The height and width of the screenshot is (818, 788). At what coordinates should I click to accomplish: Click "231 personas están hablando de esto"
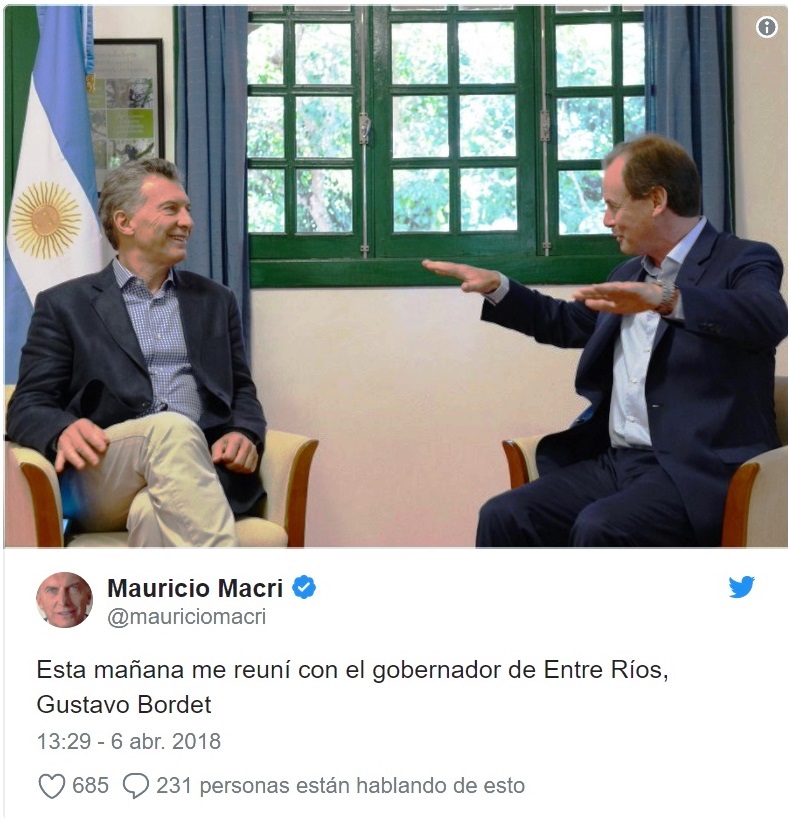340,786
